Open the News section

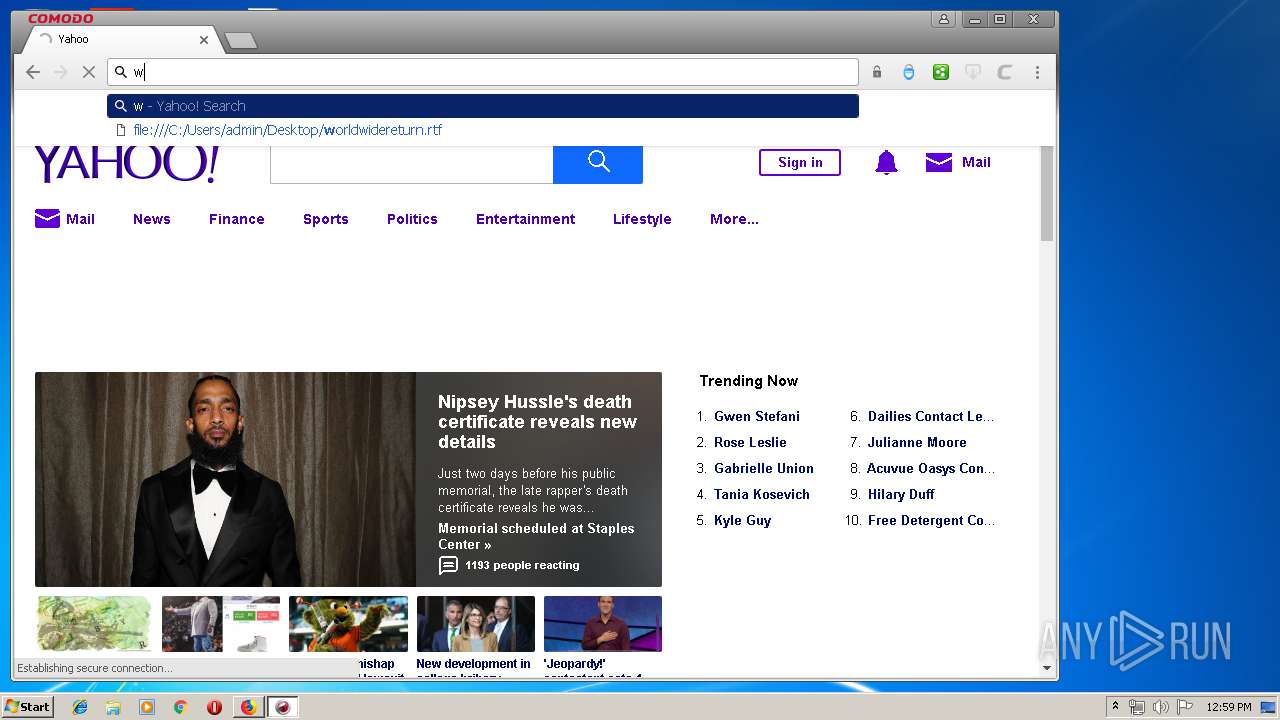[x=152, y=219]
